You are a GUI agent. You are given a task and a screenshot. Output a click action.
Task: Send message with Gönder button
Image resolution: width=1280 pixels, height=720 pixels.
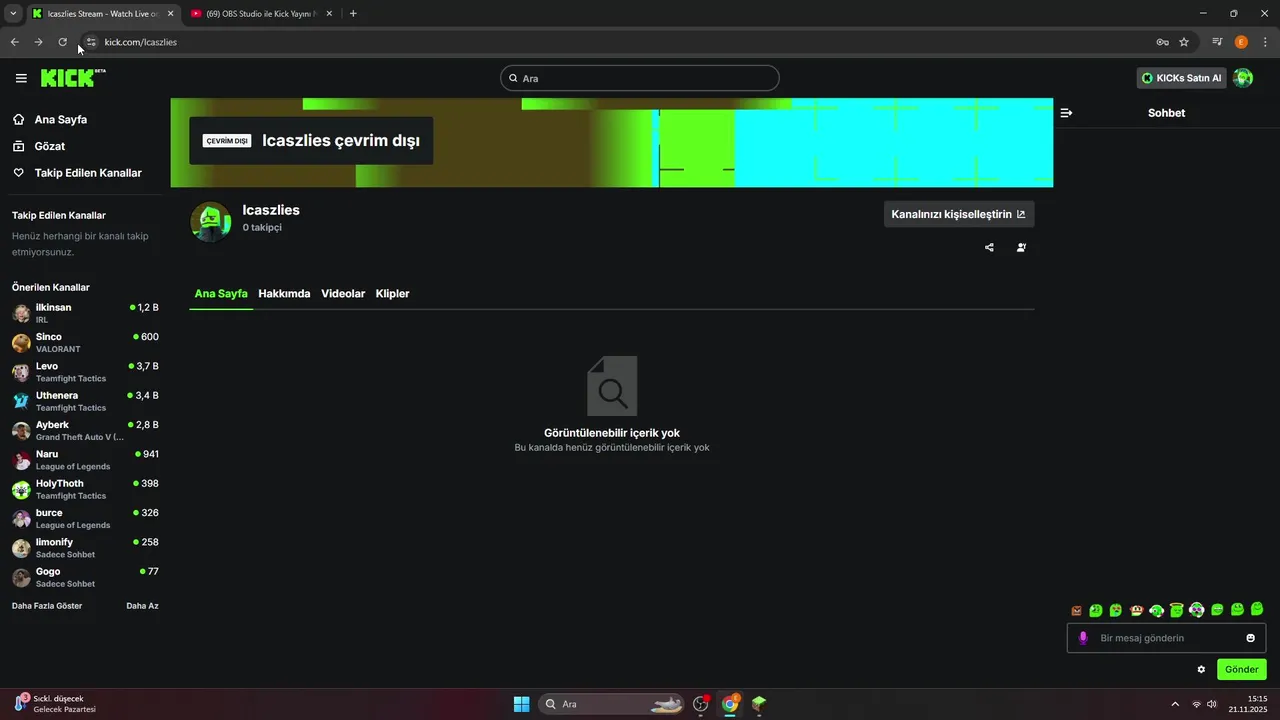coord(1241,669)
